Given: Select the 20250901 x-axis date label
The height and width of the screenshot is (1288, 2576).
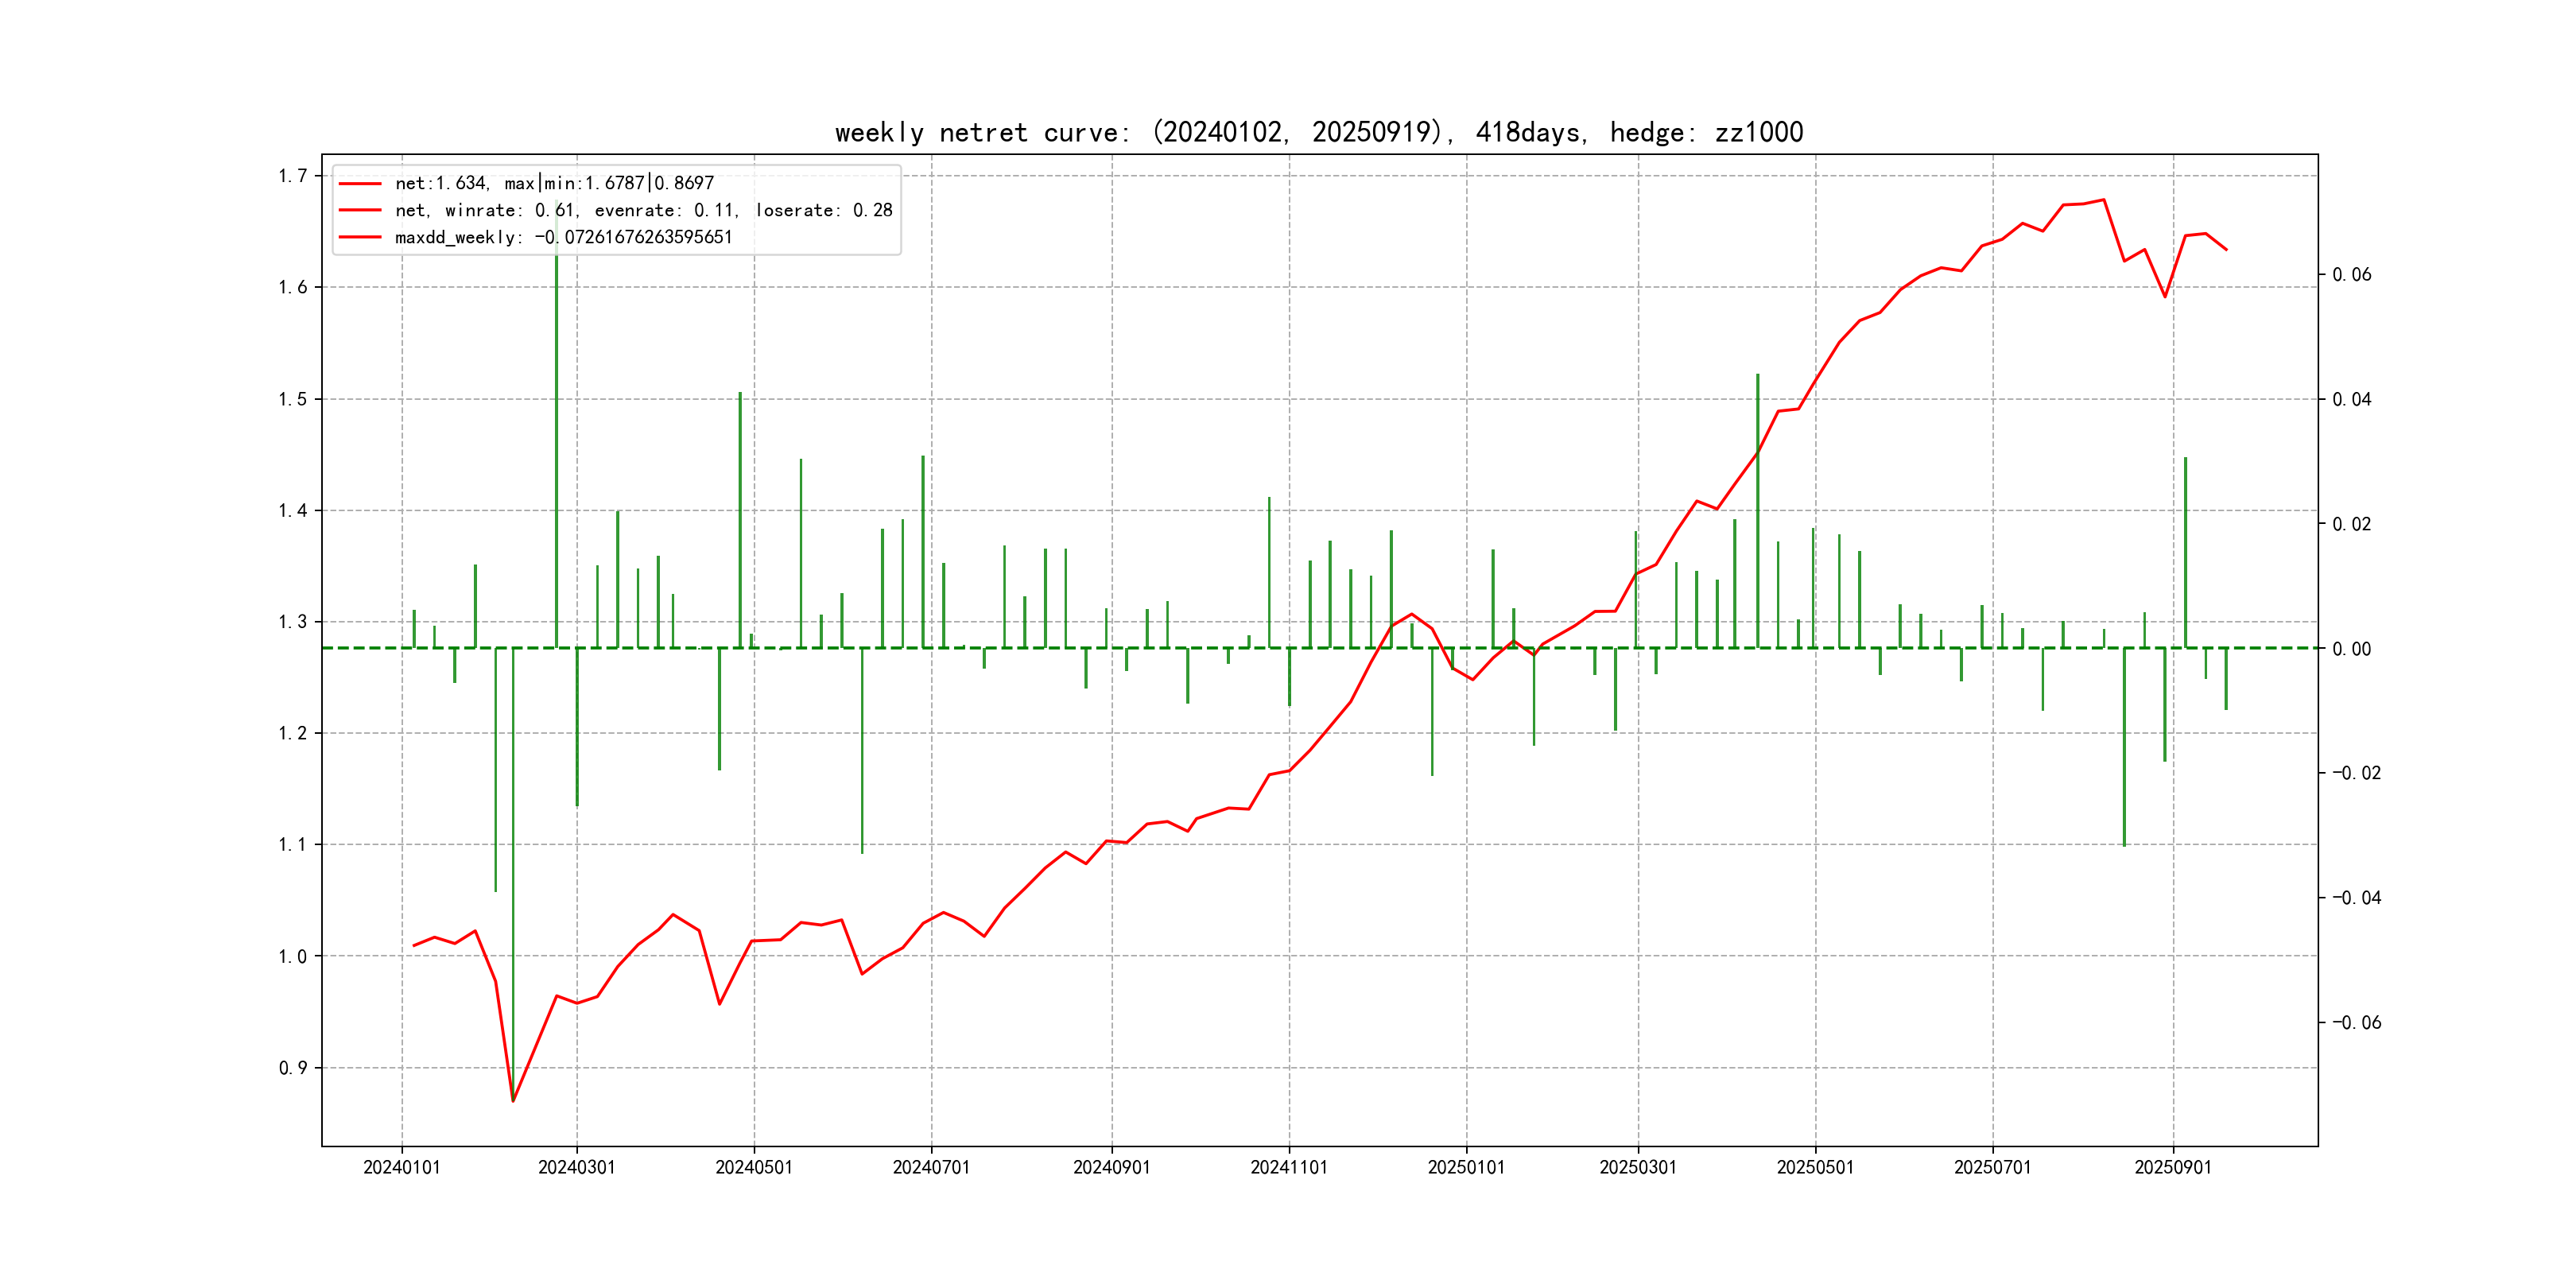Looking at the screenshot, I should 2172,1168.
